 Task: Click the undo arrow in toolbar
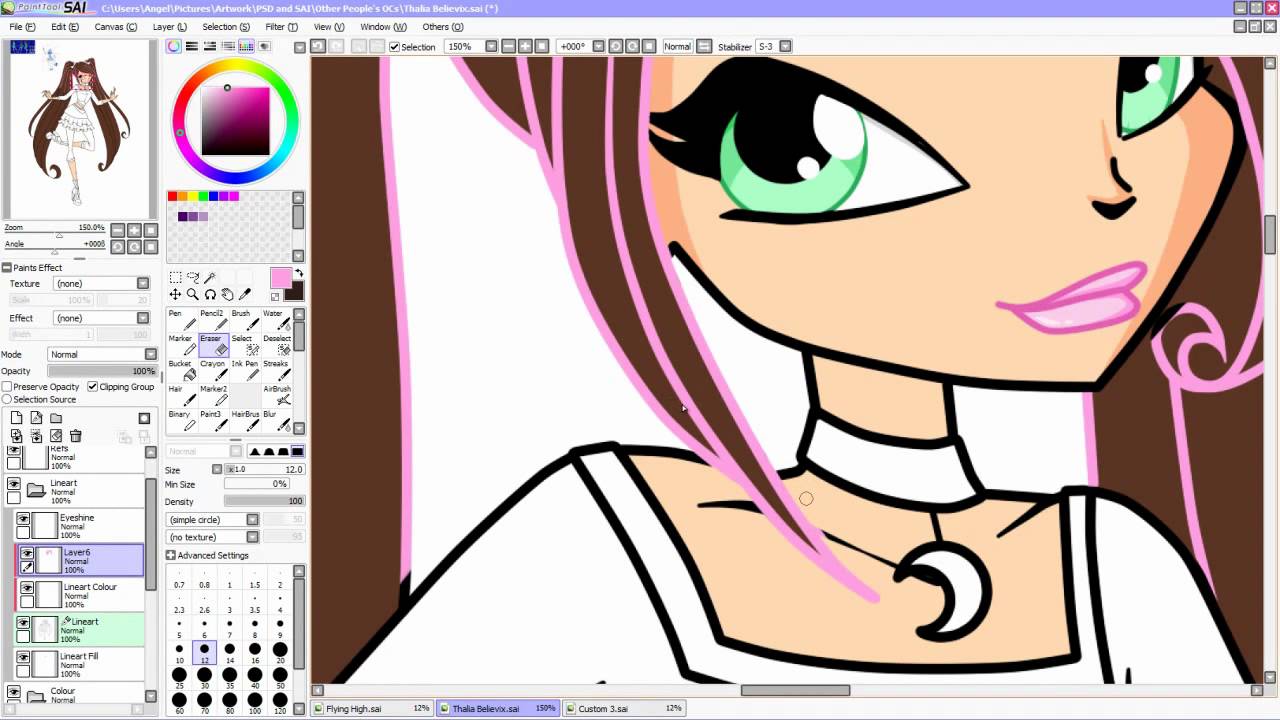click(318, 46)
